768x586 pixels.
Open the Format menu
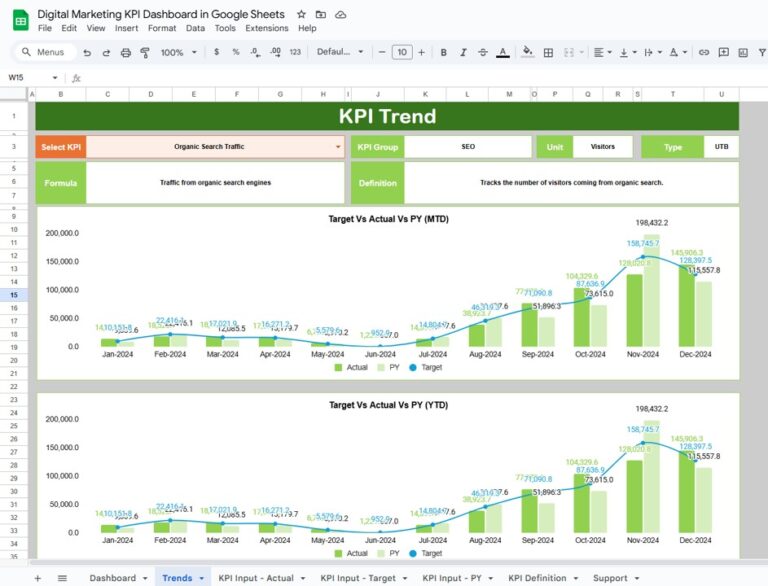(x=162, y=28)
